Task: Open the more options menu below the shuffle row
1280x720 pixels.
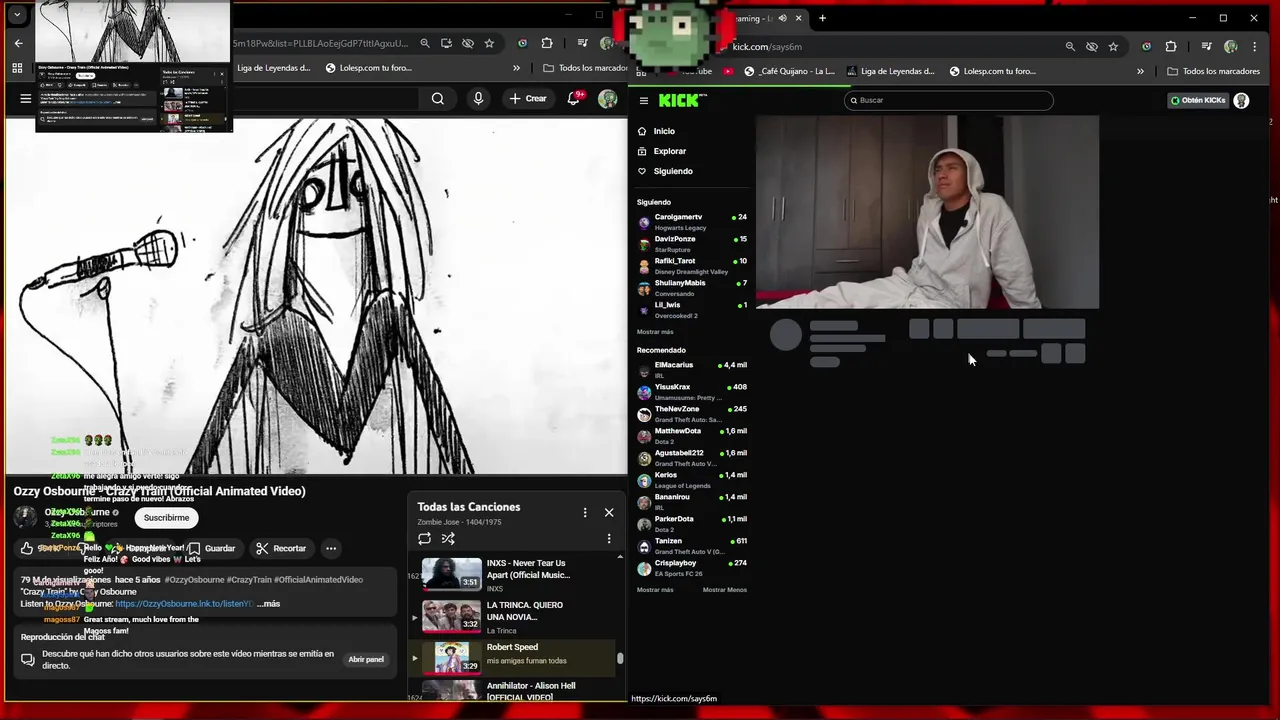Action: [x=609, y=538]
